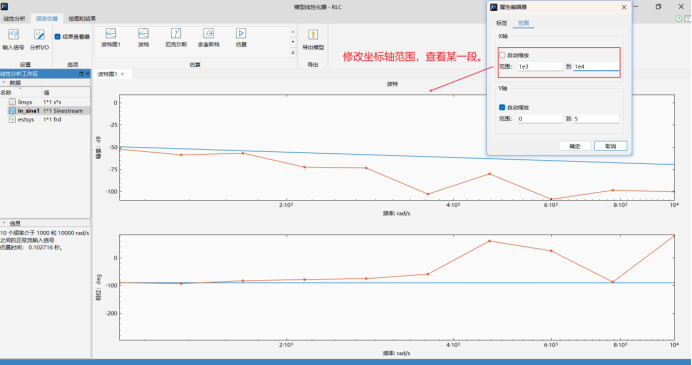The height and width of the screenshot is (365, 692).
Task: Enable X-axis 自动缩放 checkbox
Action: tap(502, 55)
